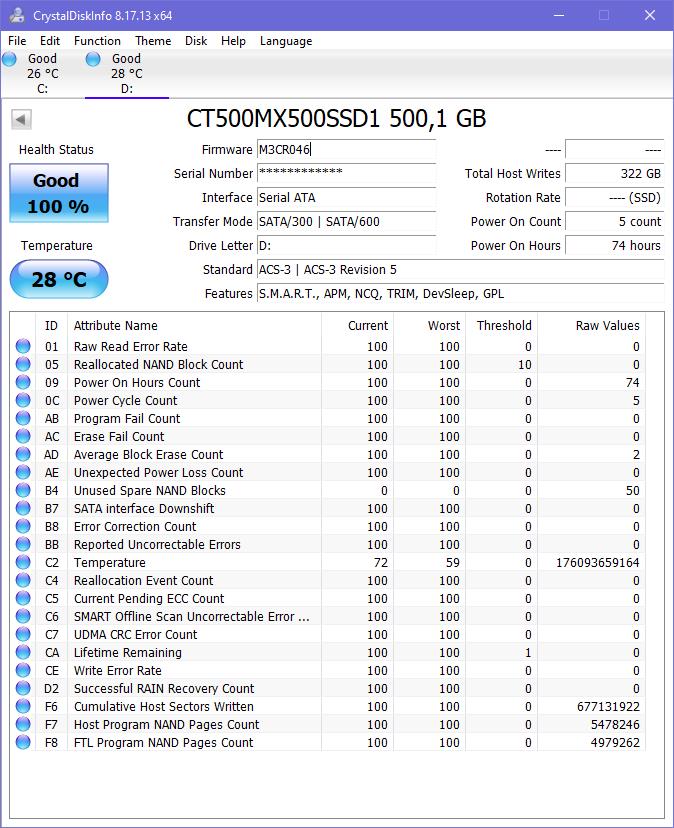This screenshot has width=674, height=828.
Task: Close the CrystalDiskInfo window
Action: pos(650,15)
